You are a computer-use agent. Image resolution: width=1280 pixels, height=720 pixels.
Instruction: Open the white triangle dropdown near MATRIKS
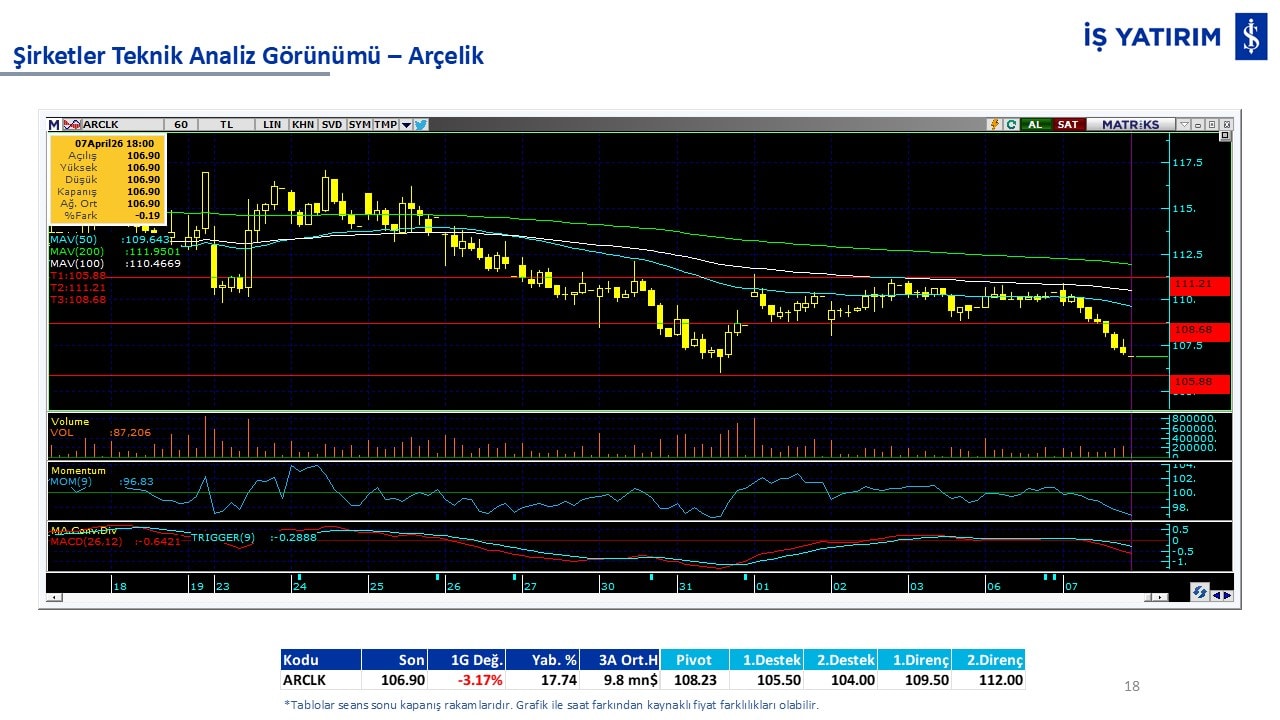point(1184,125)
